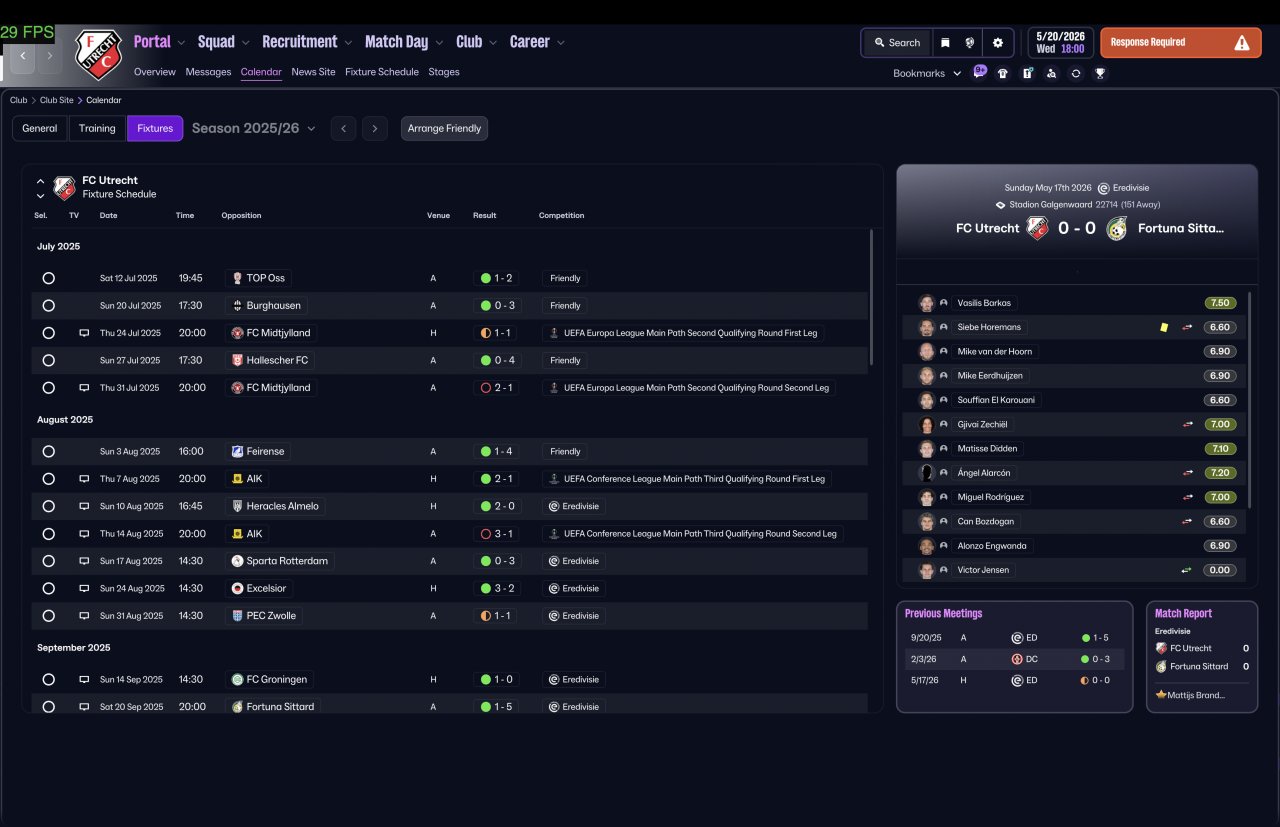Open the Messages sub-tab
This screenshot has height=827, width=1280.
point(208,72)
